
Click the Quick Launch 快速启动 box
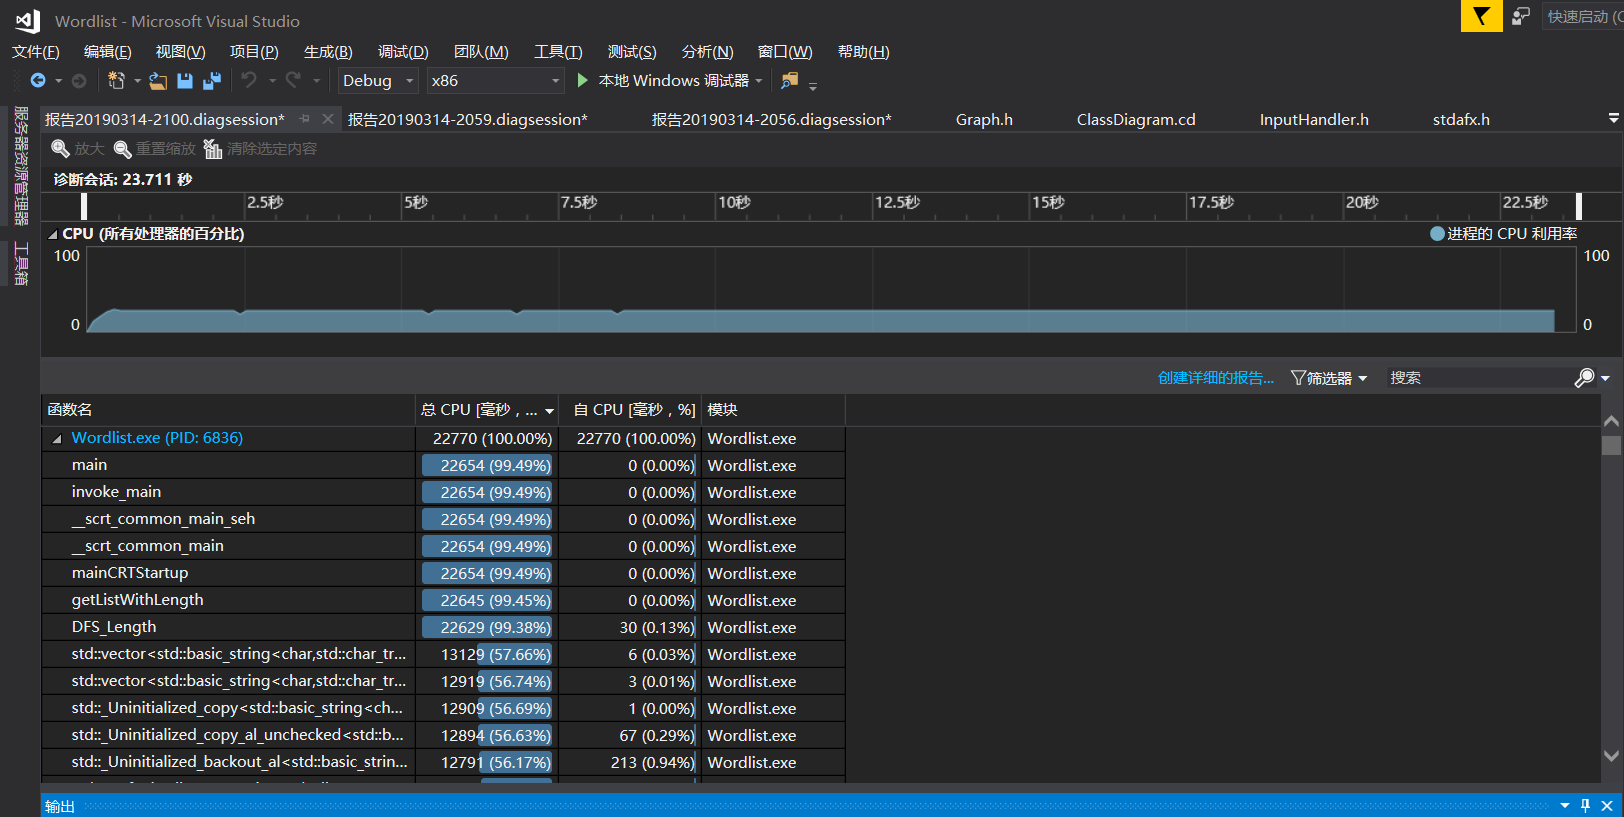pos(1584,16)
